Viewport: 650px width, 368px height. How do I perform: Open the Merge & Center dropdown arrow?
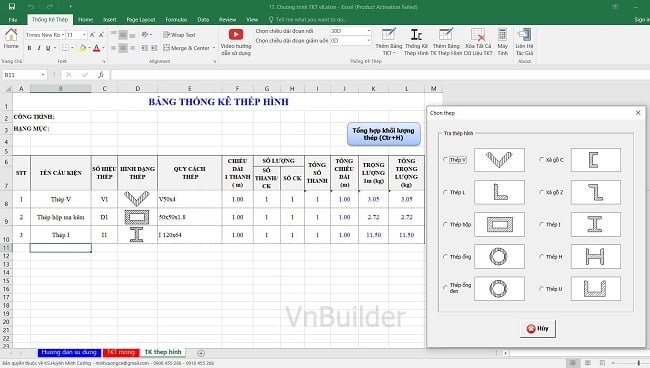point(214,48)
